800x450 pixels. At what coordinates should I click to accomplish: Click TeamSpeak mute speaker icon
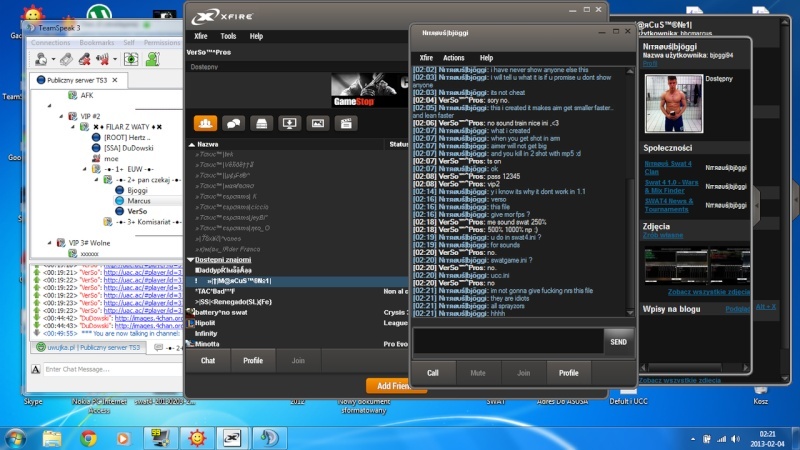(x=103, y=59)
